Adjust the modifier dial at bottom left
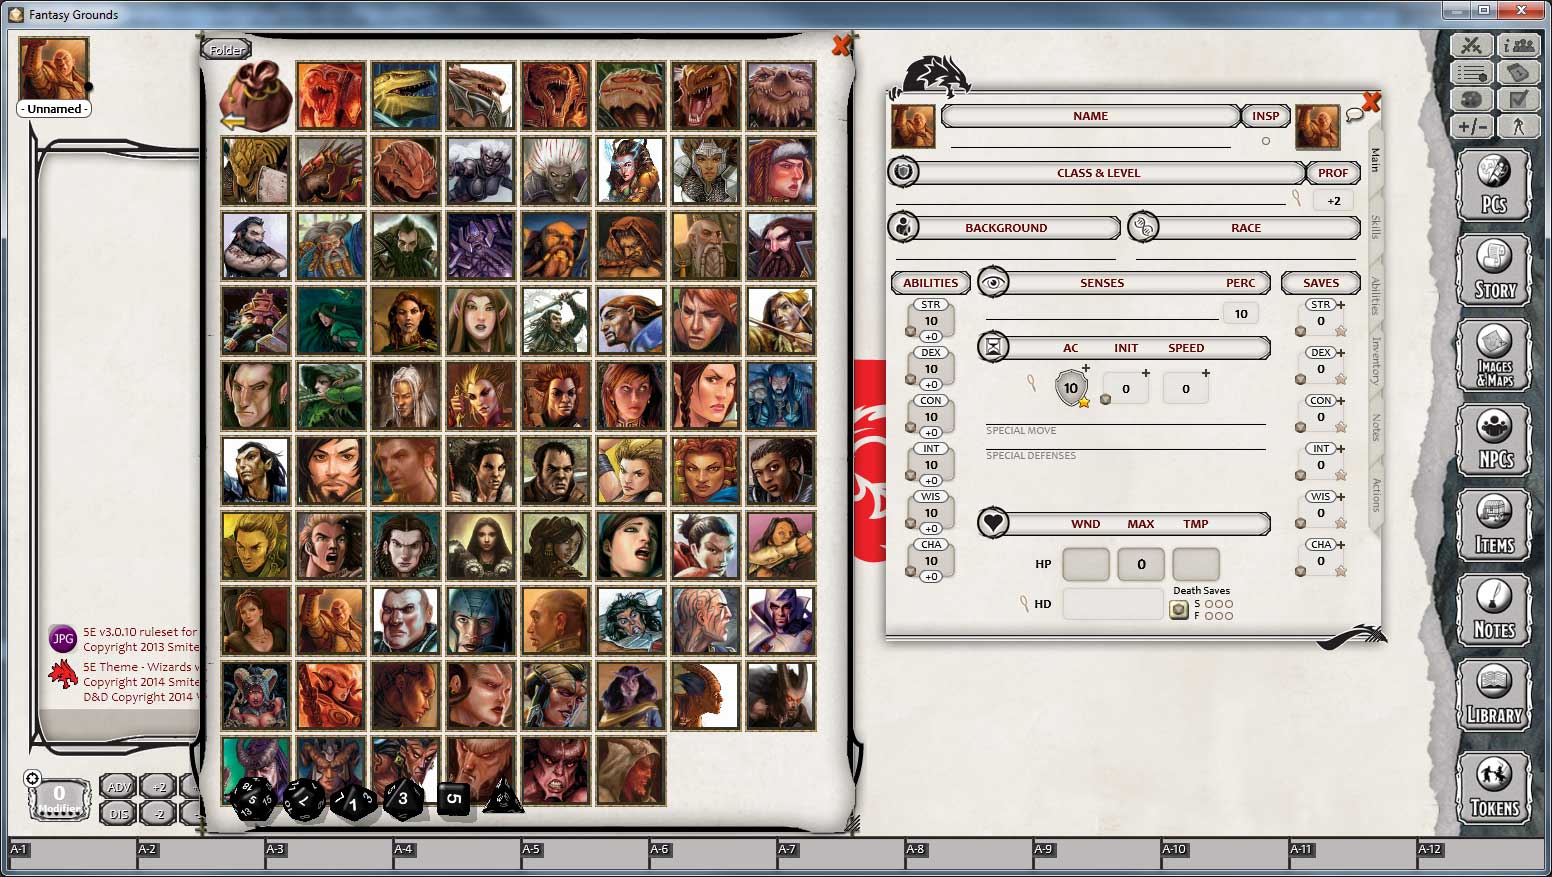 60,796
